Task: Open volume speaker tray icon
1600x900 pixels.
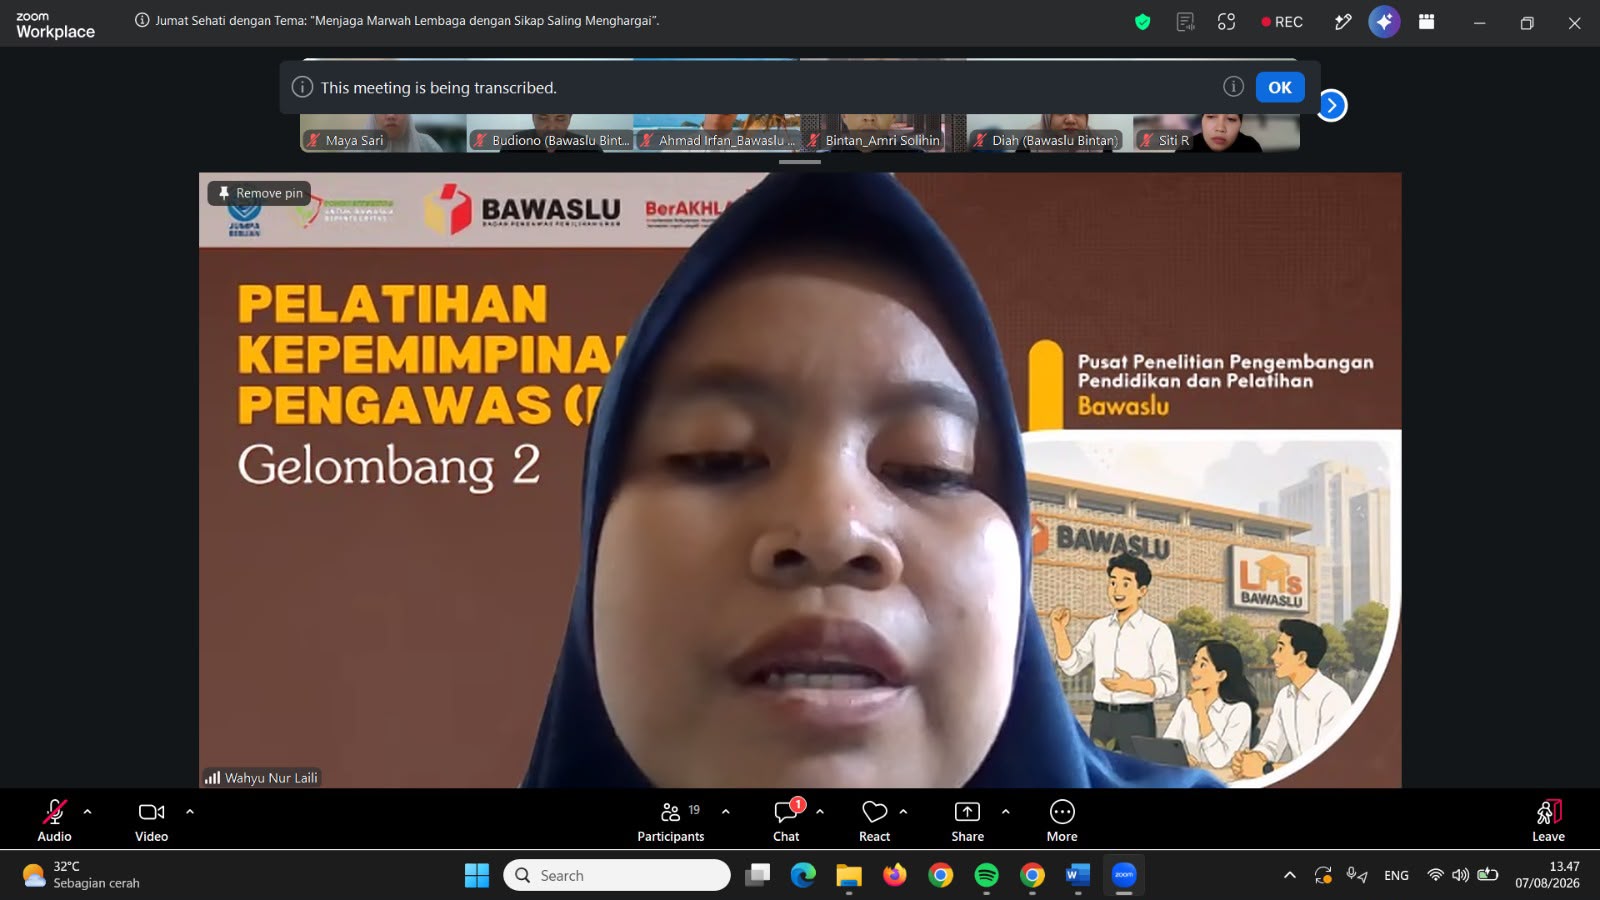Action: 1461,875
